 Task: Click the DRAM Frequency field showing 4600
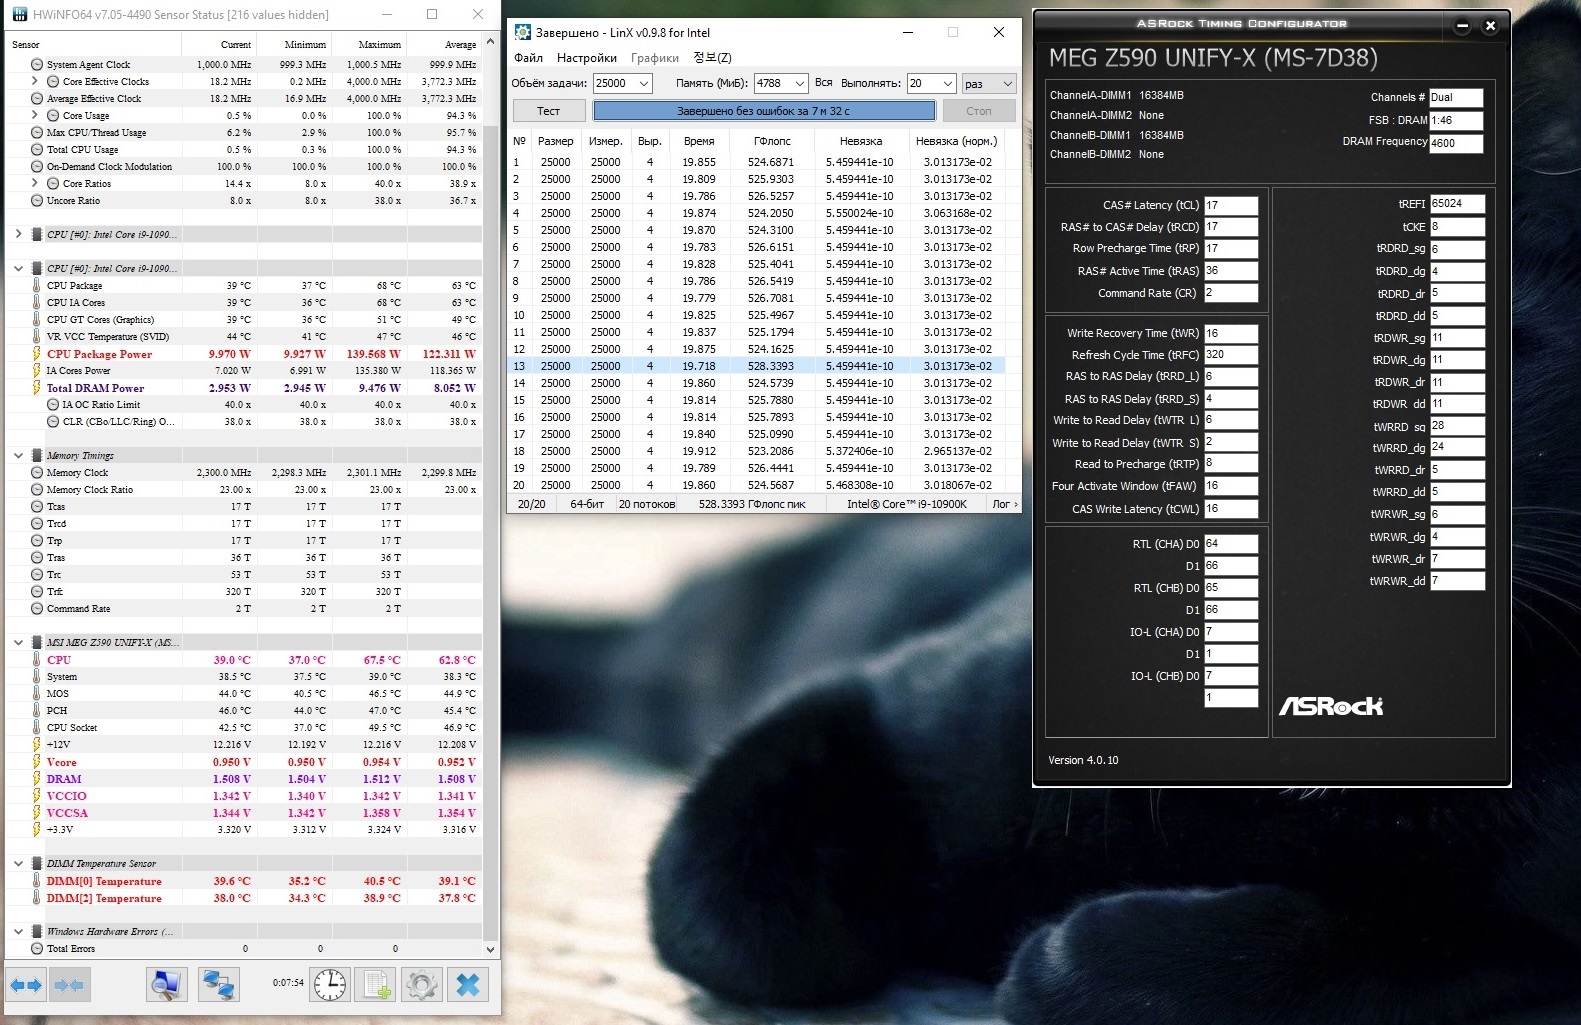(1456, 143)
